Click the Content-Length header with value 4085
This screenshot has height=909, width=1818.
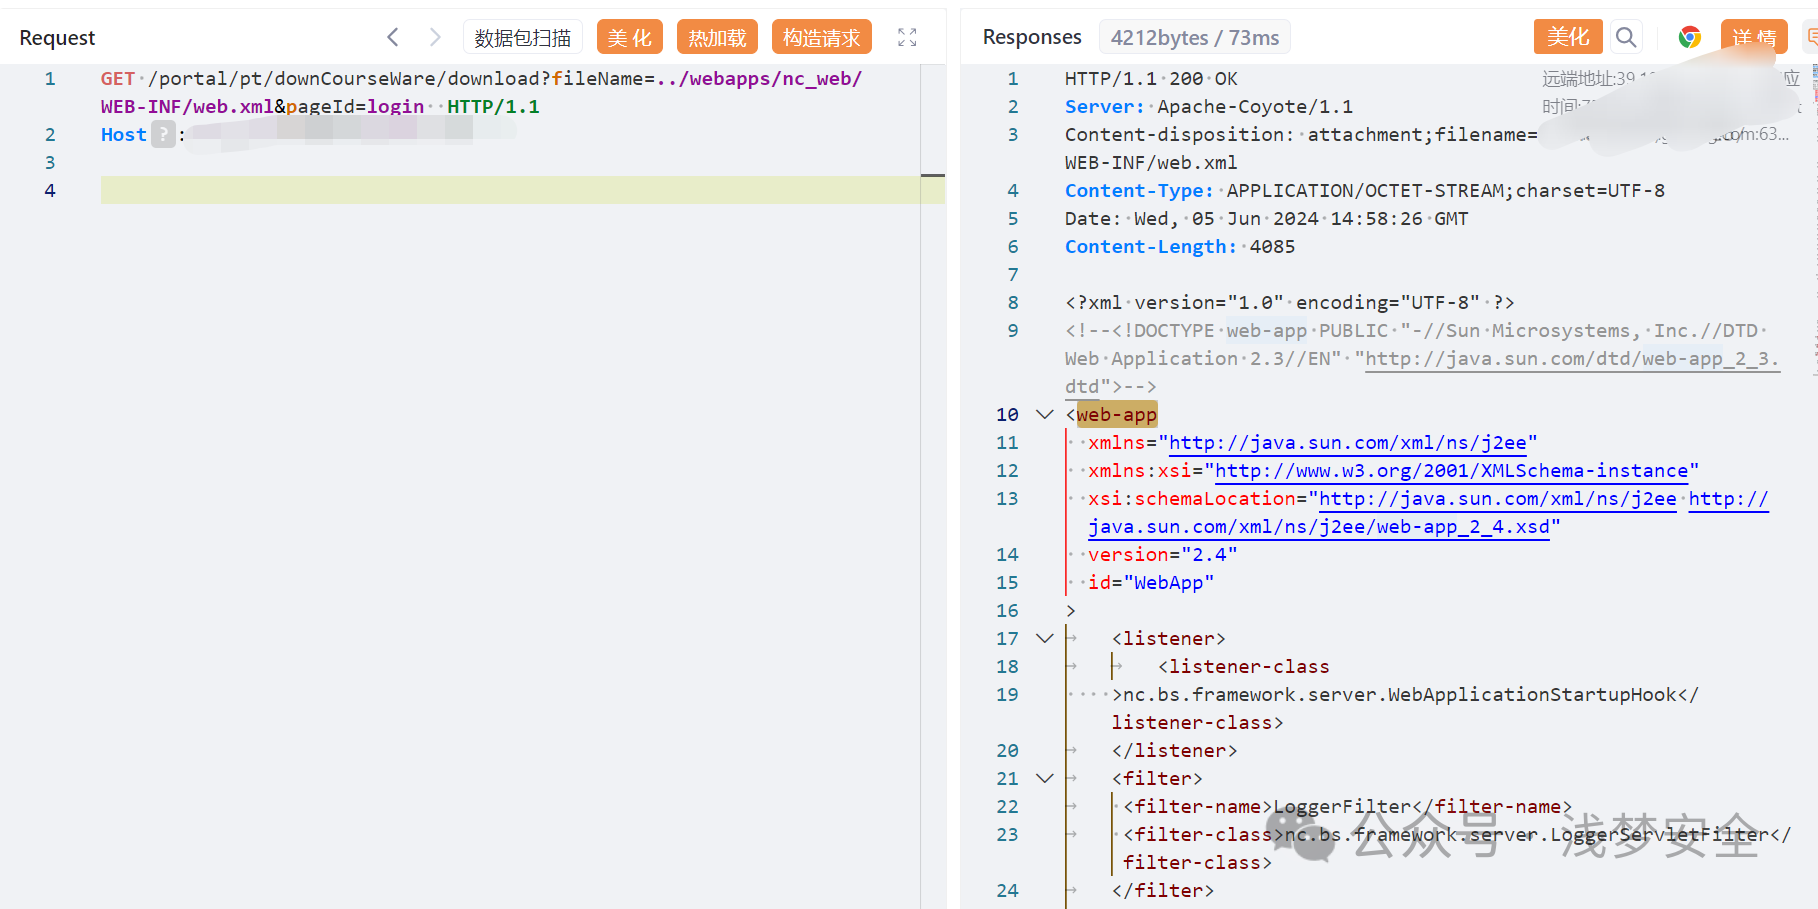(x=1180, y=246)
